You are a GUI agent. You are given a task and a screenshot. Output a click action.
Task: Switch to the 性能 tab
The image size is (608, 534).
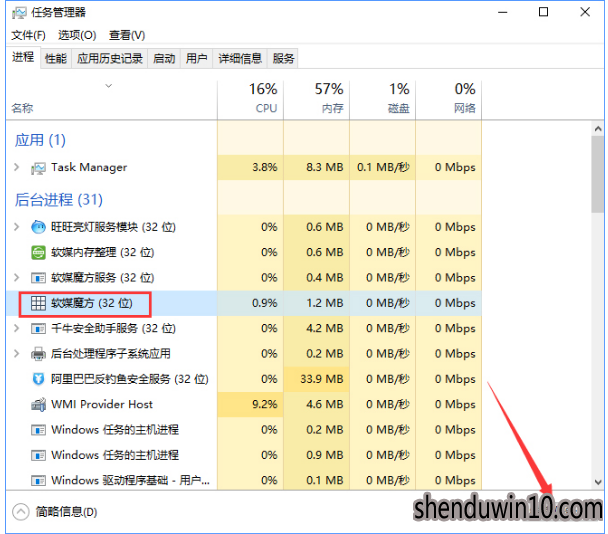[x=56, y=59]
